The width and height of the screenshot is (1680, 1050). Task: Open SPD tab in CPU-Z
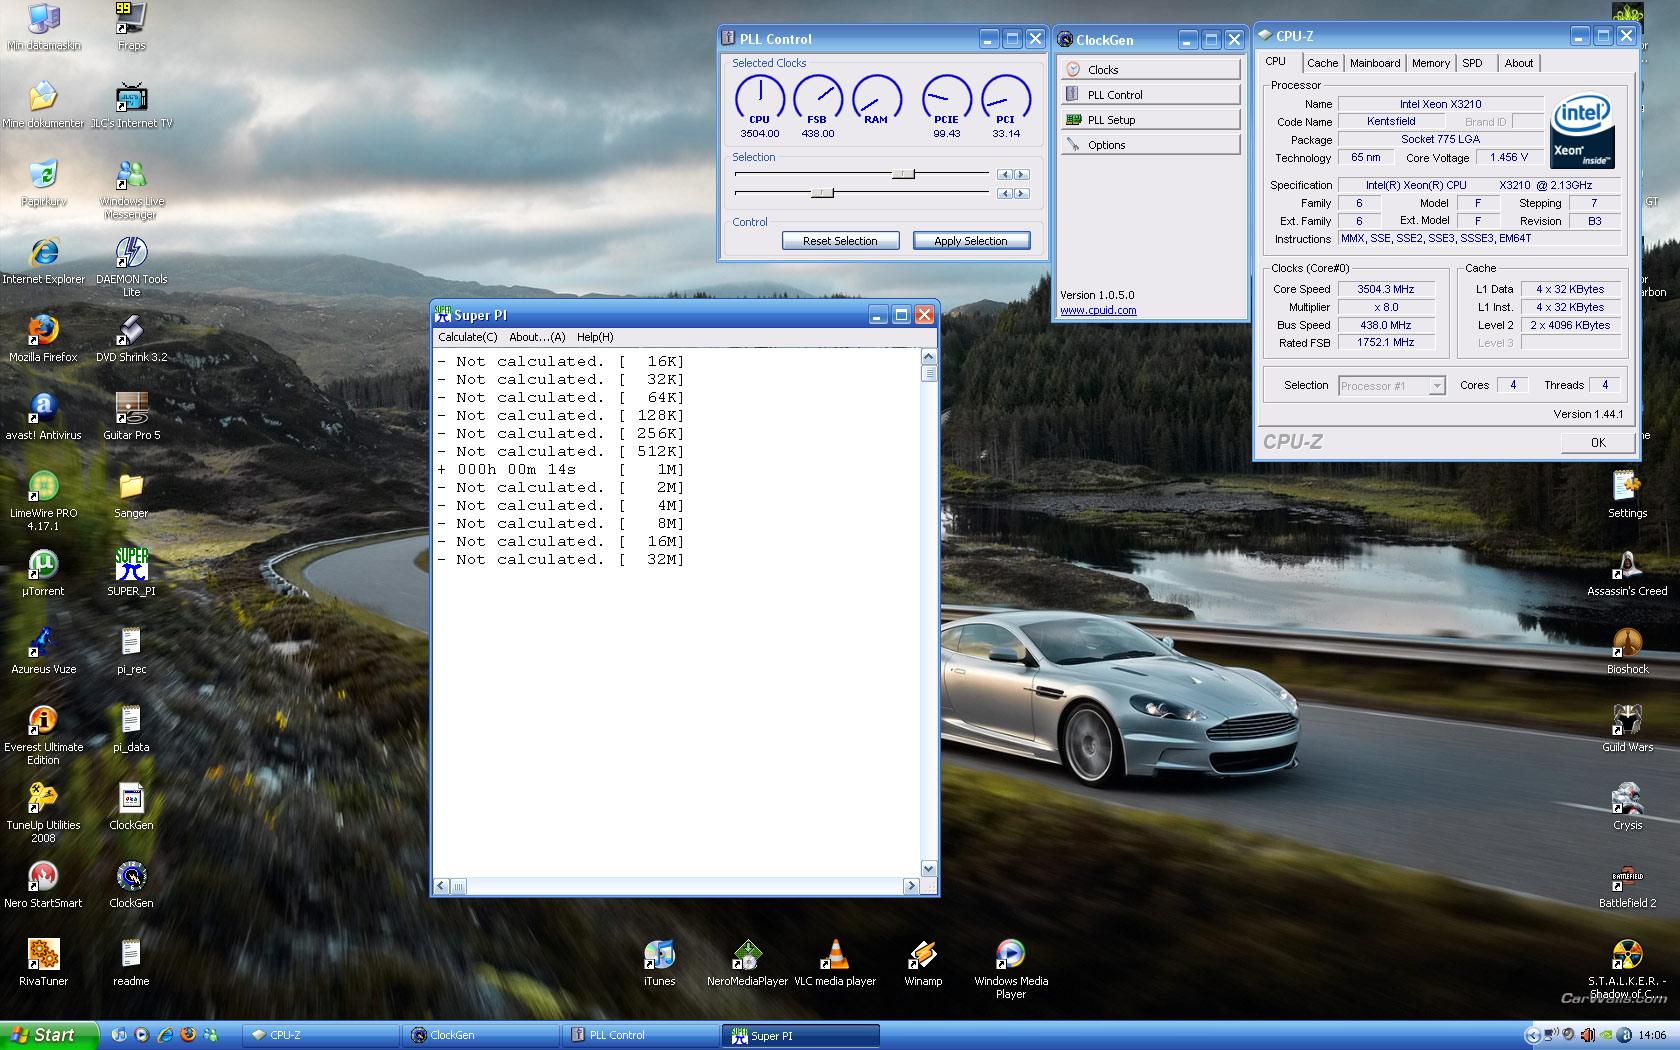point(1472,63)
